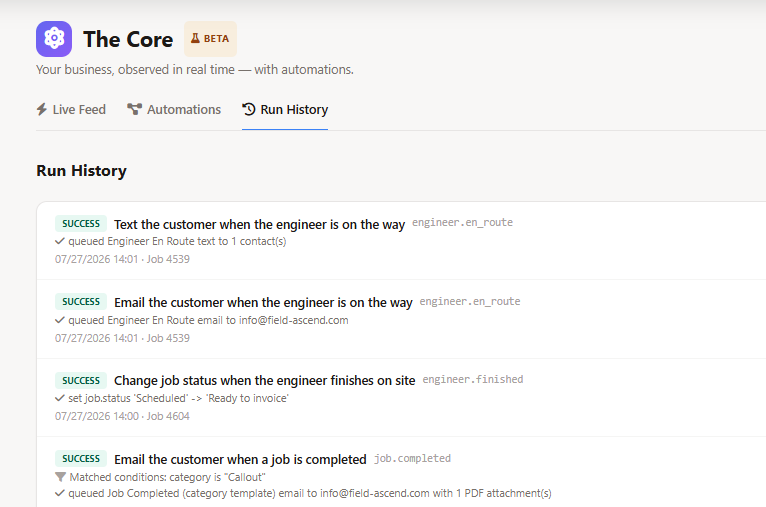Click the filter funnel icon for Matched conditions
Screen dimensions: 766x507
(x=60, y=477)
